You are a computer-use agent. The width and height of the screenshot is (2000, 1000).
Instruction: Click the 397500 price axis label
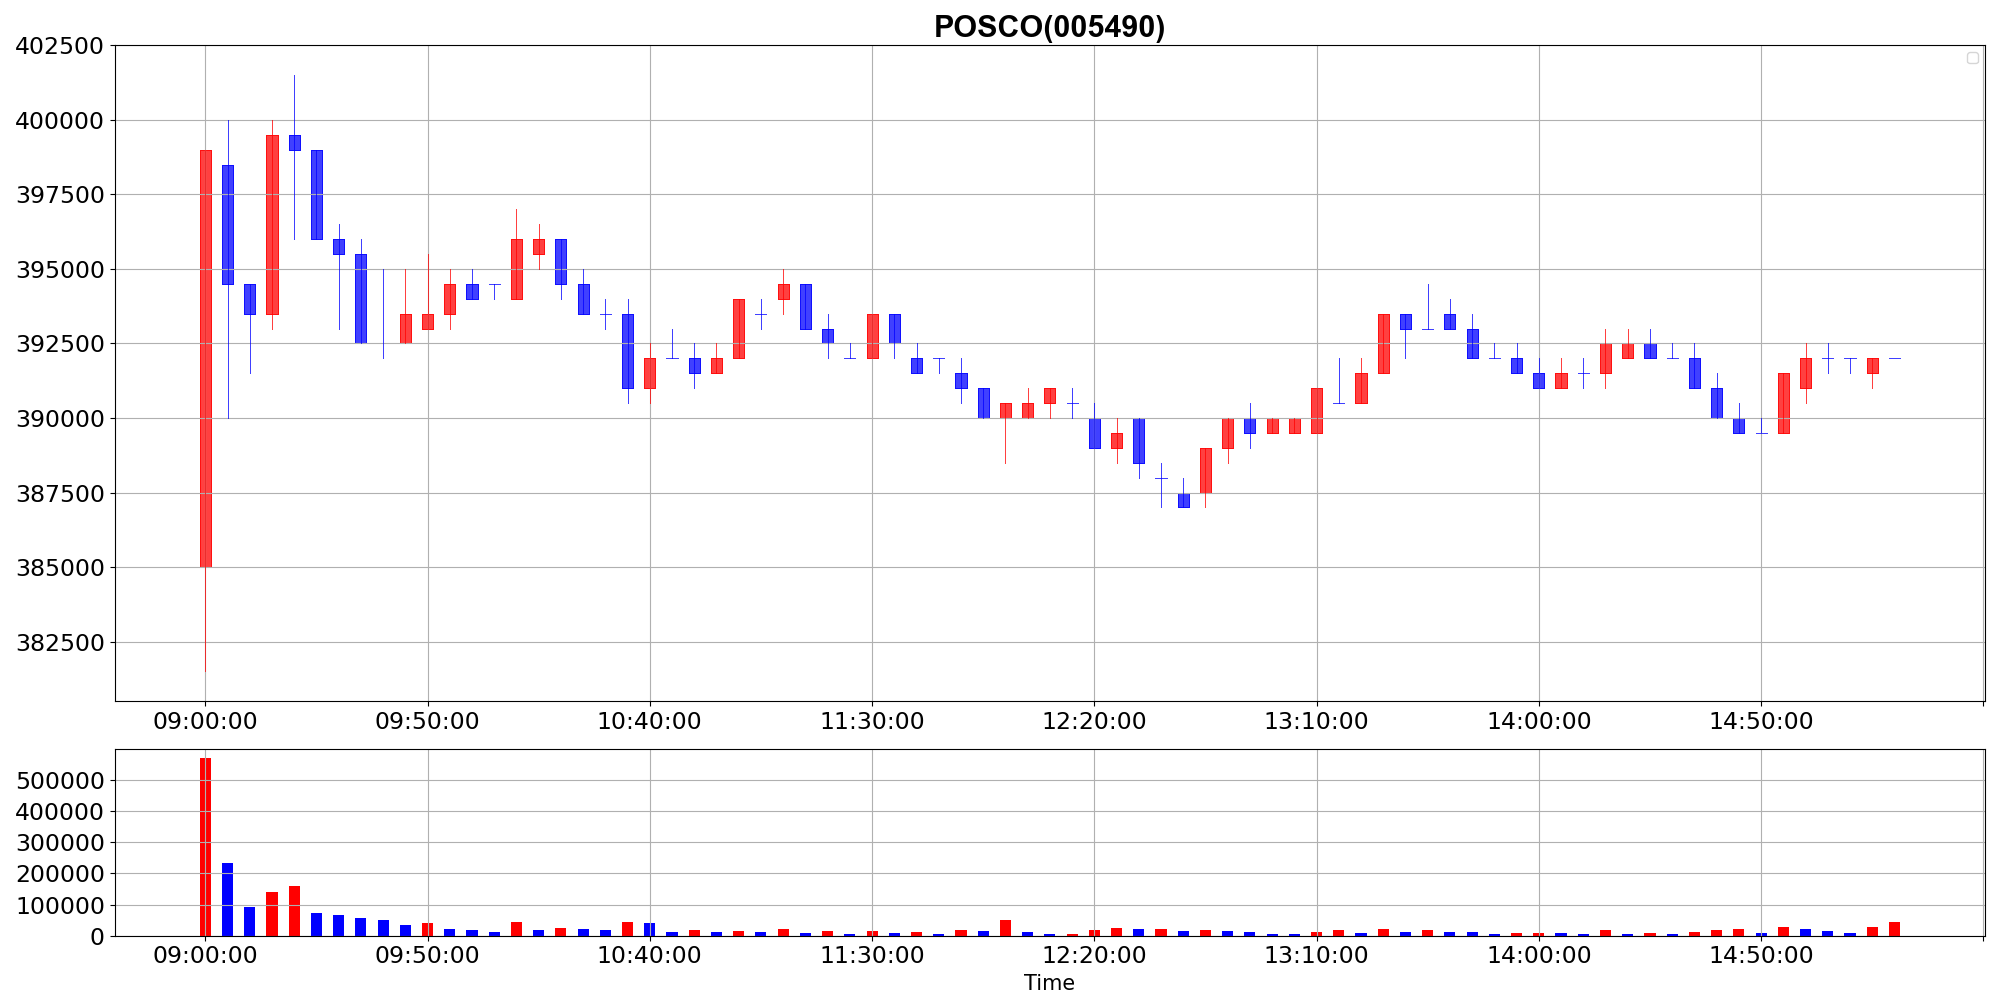click(60, 195)
